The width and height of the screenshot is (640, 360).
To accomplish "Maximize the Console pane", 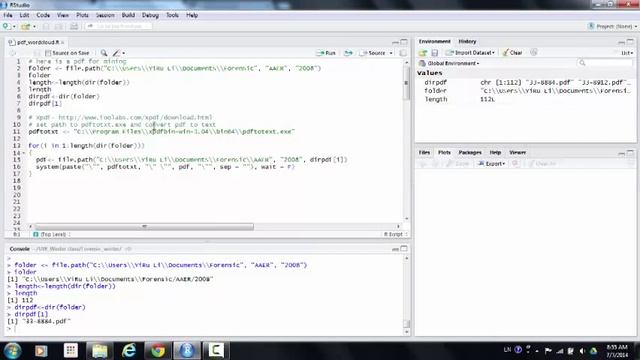I will pyautogui.click(x=404, y=248).
